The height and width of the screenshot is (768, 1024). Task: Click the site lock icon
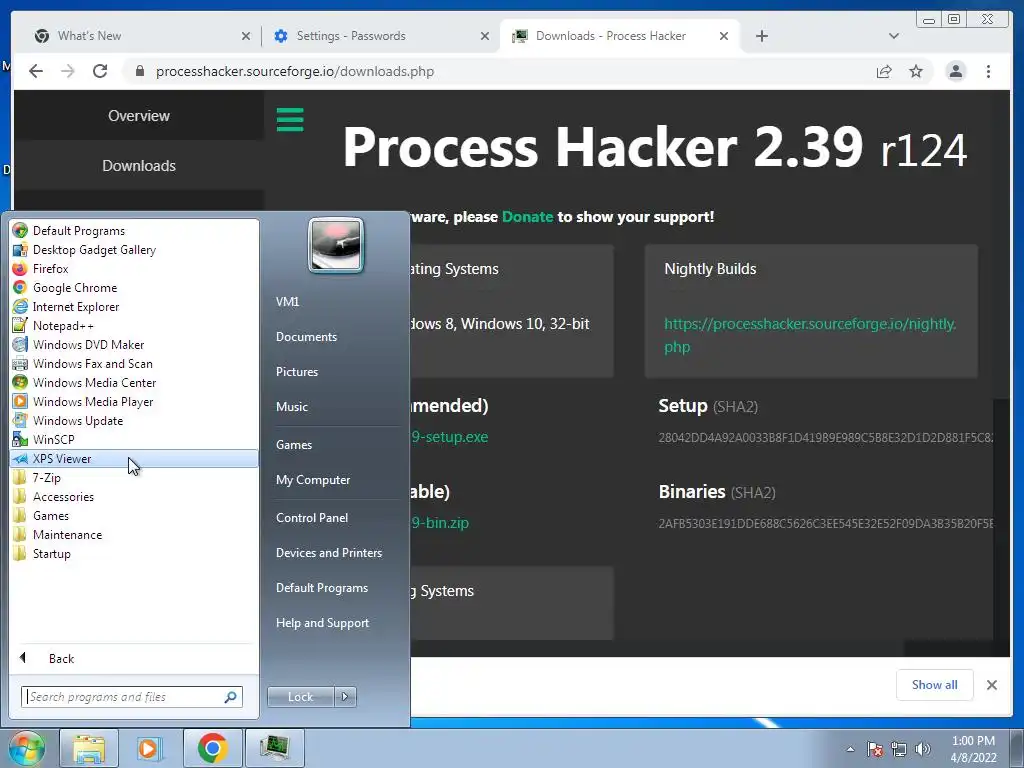(139, 71)
